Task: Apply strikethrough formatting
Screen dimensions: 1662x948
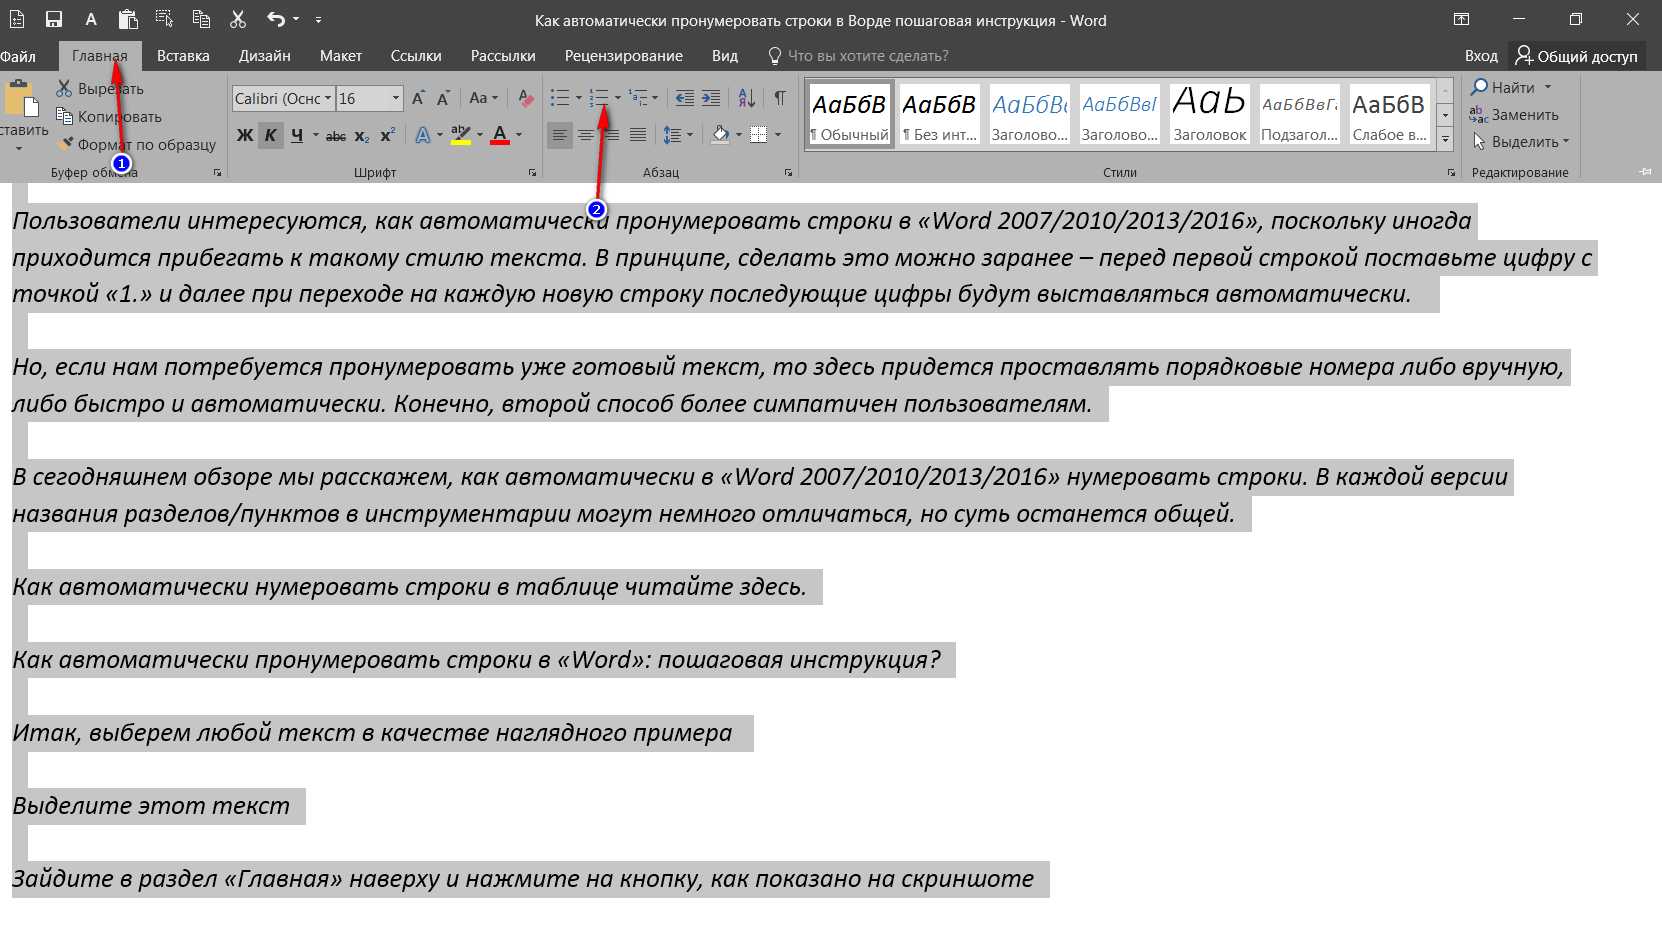Action: tap(336, 135)
